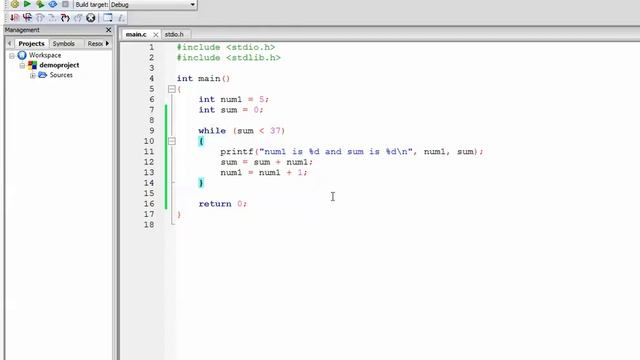Click the 'int main()' line
This screenshot has height=360, width=640.
[x=203, y=78]
